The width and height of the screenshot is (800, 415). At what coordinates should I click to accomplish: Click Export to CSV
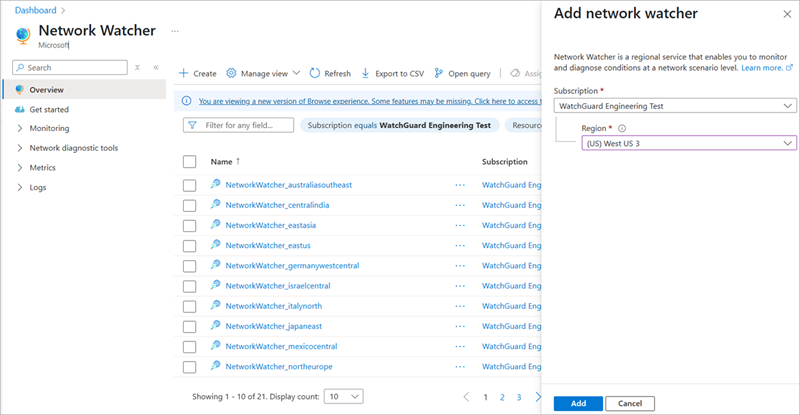click(393, 74)
